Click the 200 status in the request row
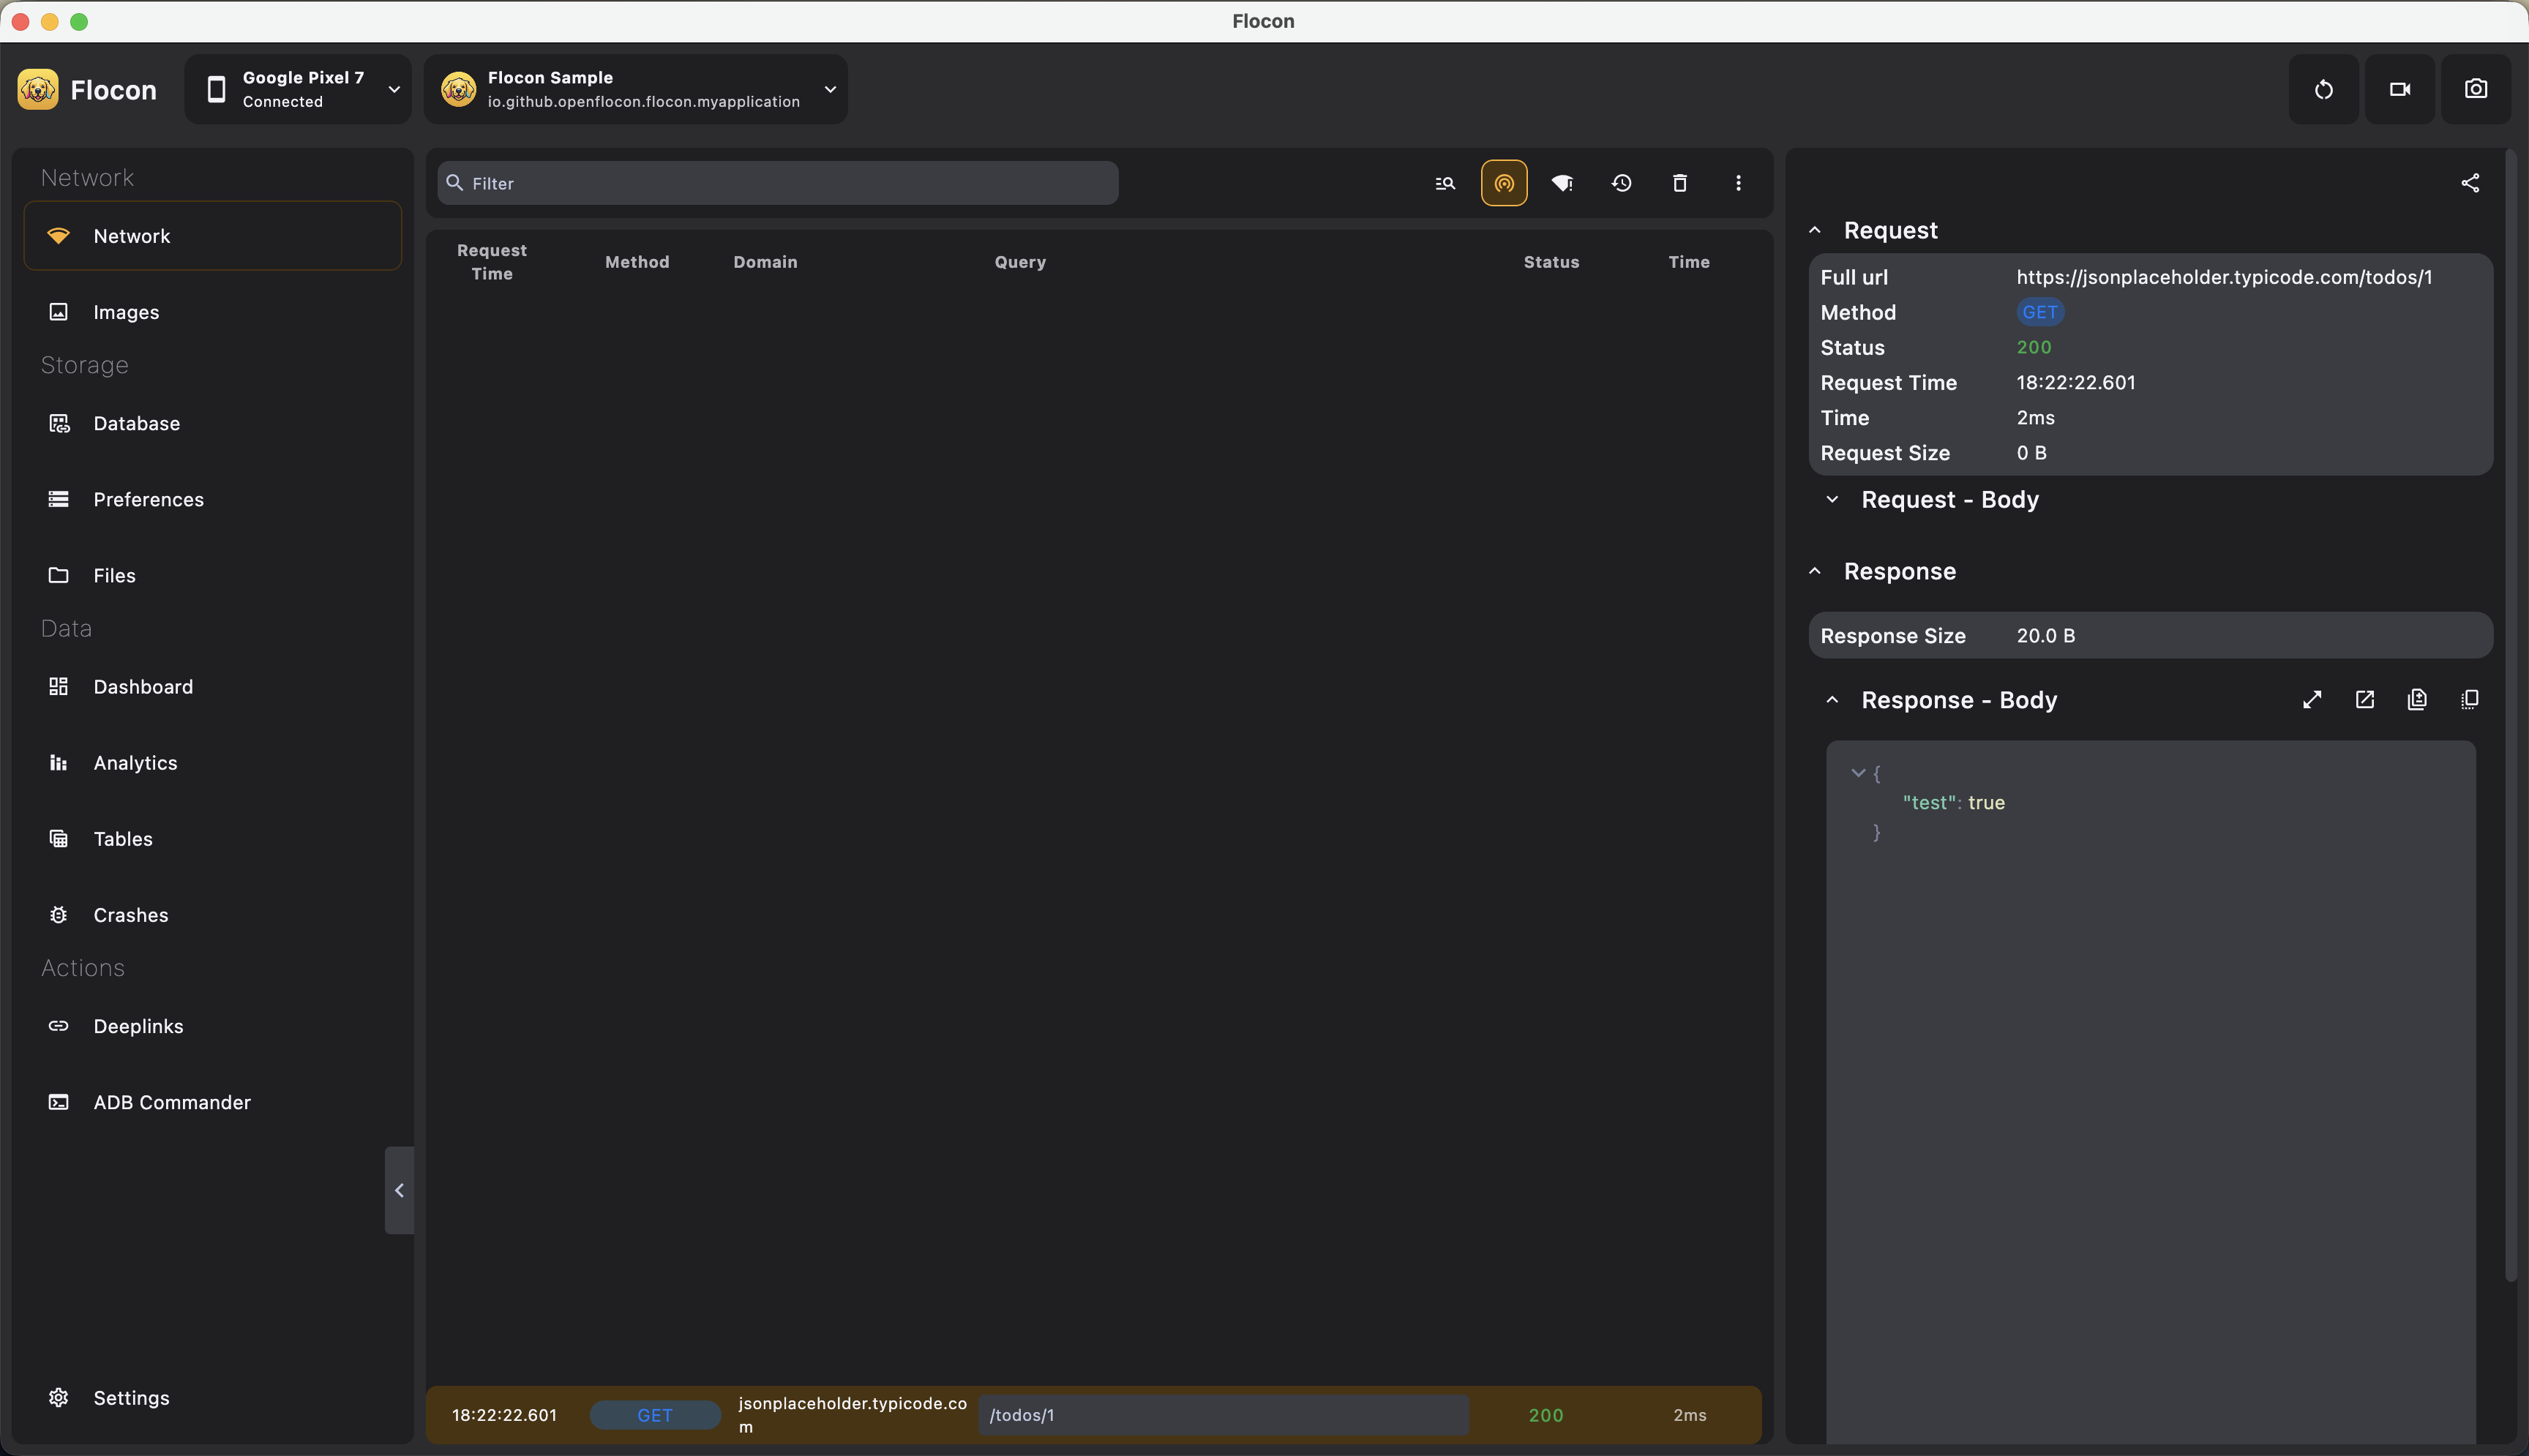Screen dimensions: 2529x1456 tap(1546, 1415)
